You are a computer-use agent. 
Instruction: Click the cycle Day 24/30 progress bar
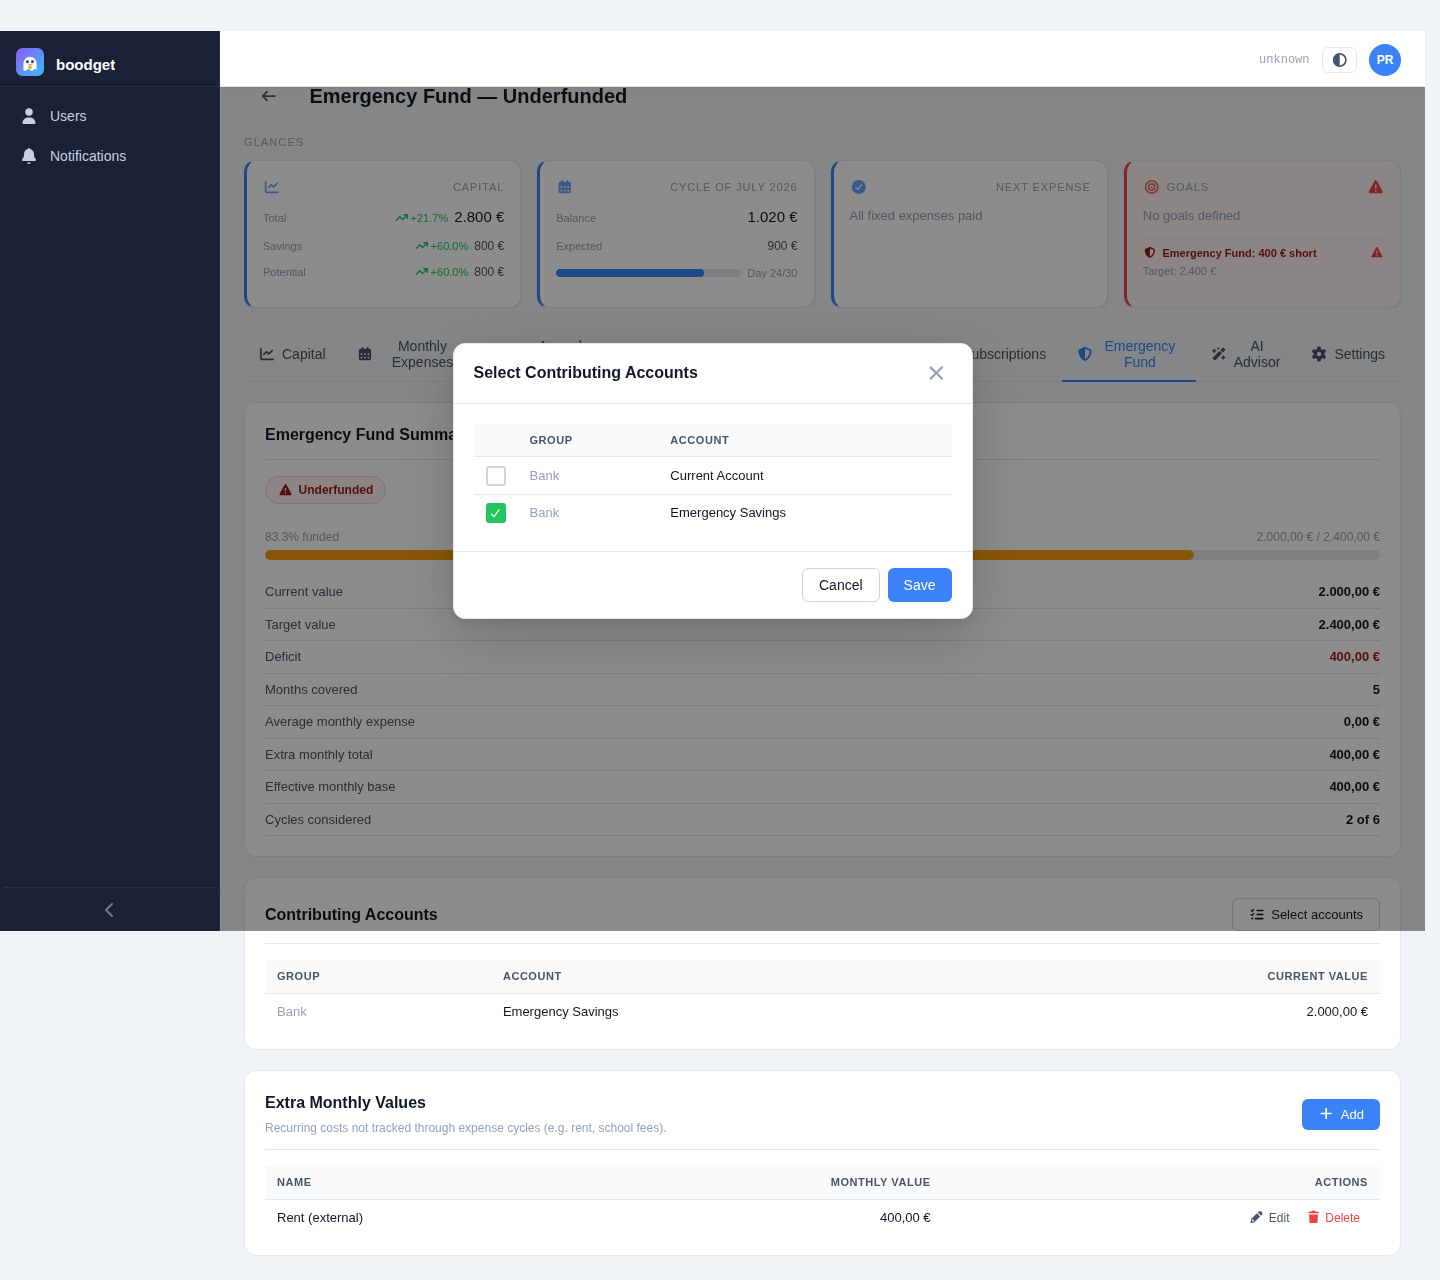[648, 273]
